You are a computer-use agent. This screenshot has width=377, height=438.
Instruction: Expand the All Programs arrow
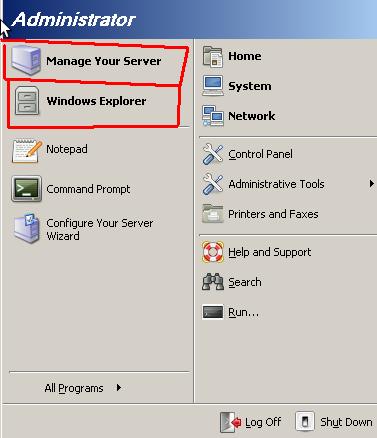pyautogui.click(x=119, y=388)
